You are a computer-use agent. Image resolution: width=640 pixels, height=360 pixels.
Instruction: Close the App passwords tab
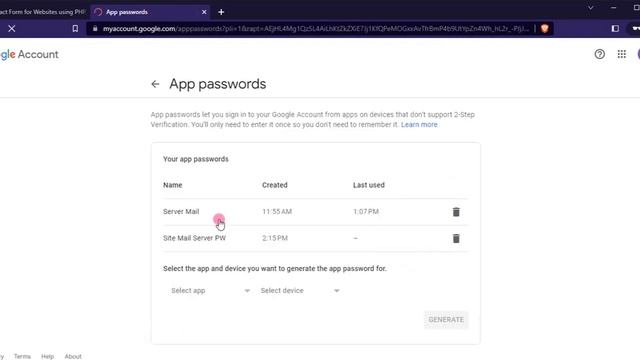204,12
